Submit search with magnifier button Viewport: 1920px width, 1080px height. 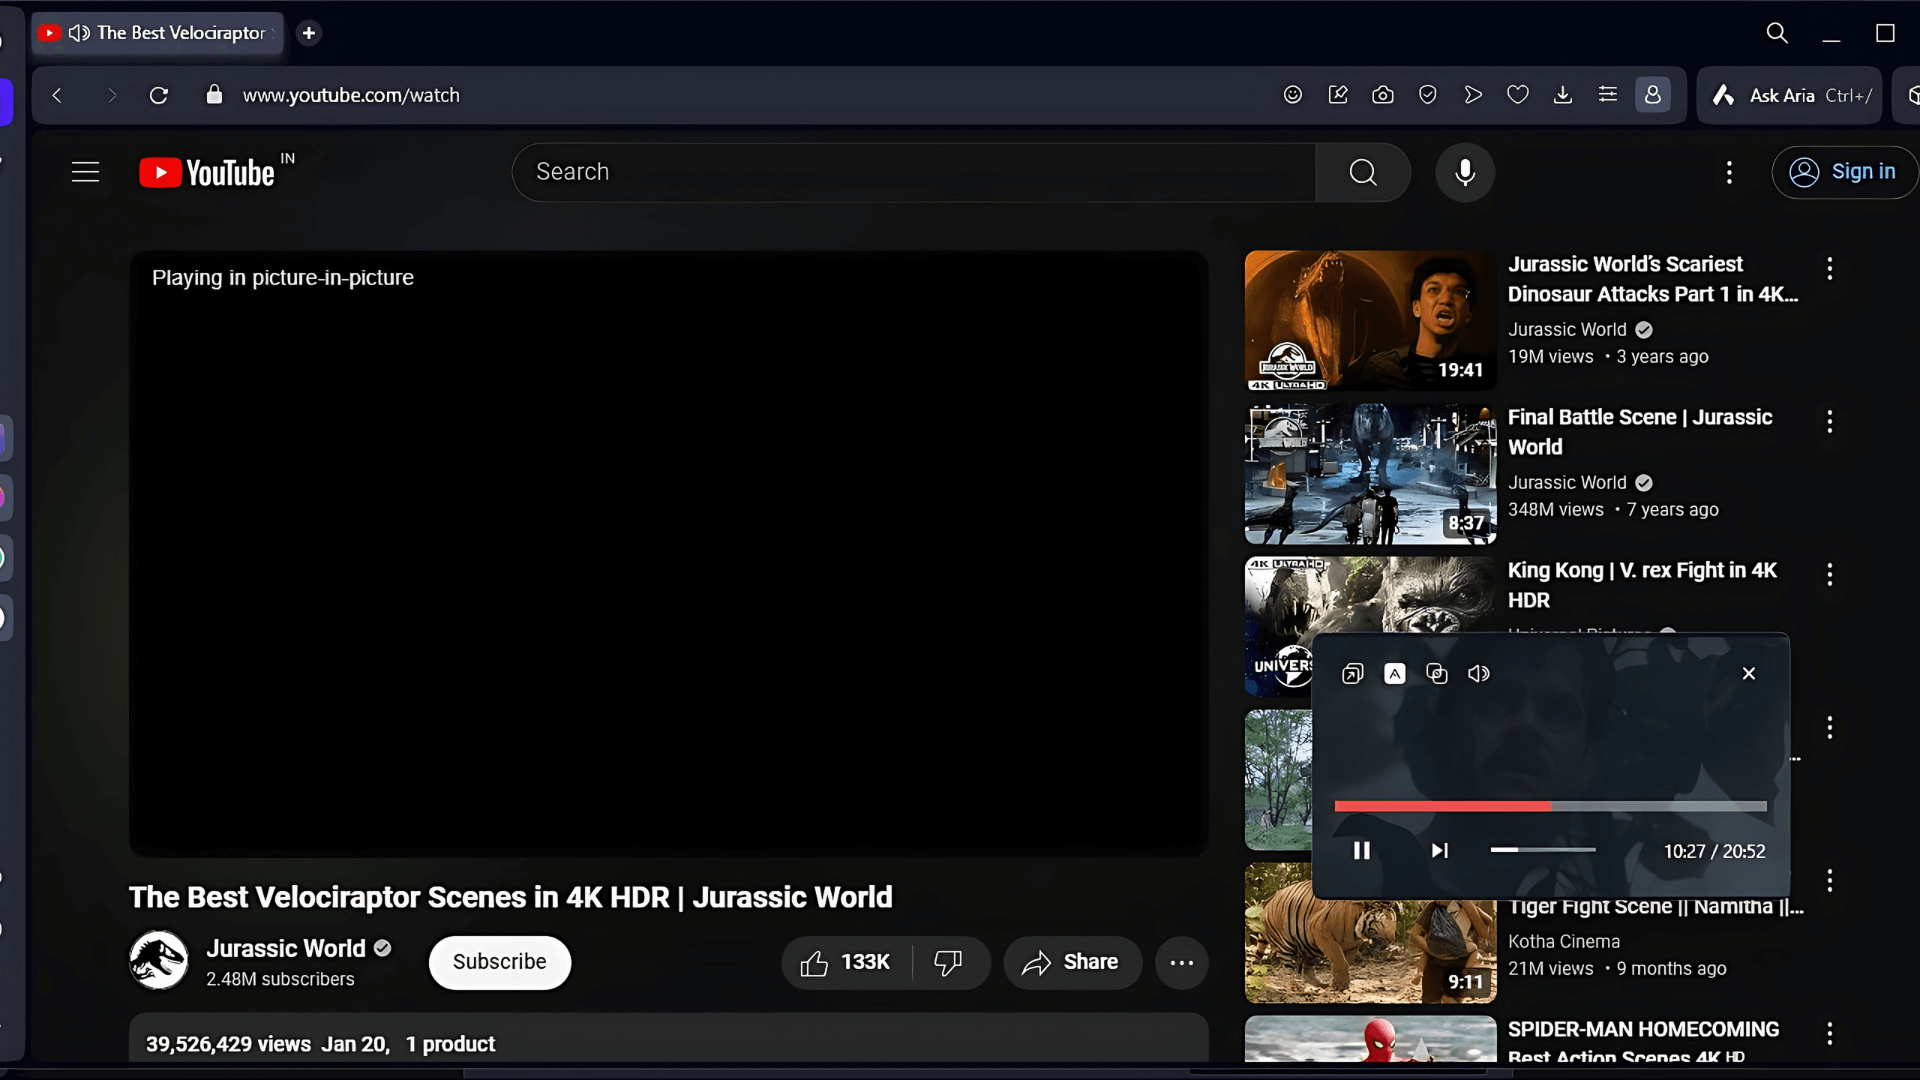[x=1363, y=172]
